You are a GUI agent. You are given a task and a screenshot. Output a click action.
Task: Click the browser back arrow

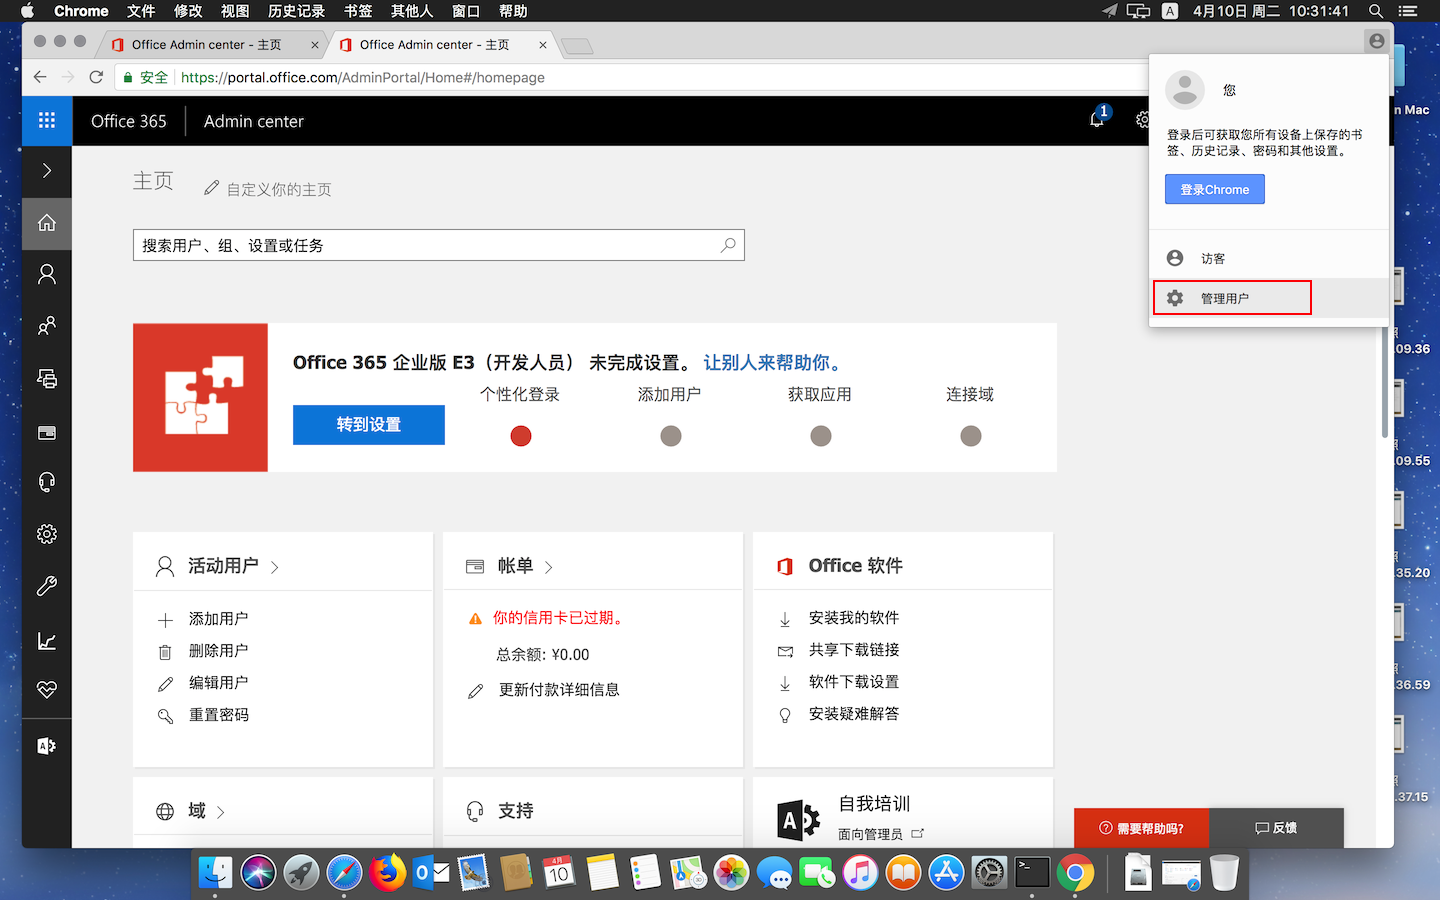(40, 77)
